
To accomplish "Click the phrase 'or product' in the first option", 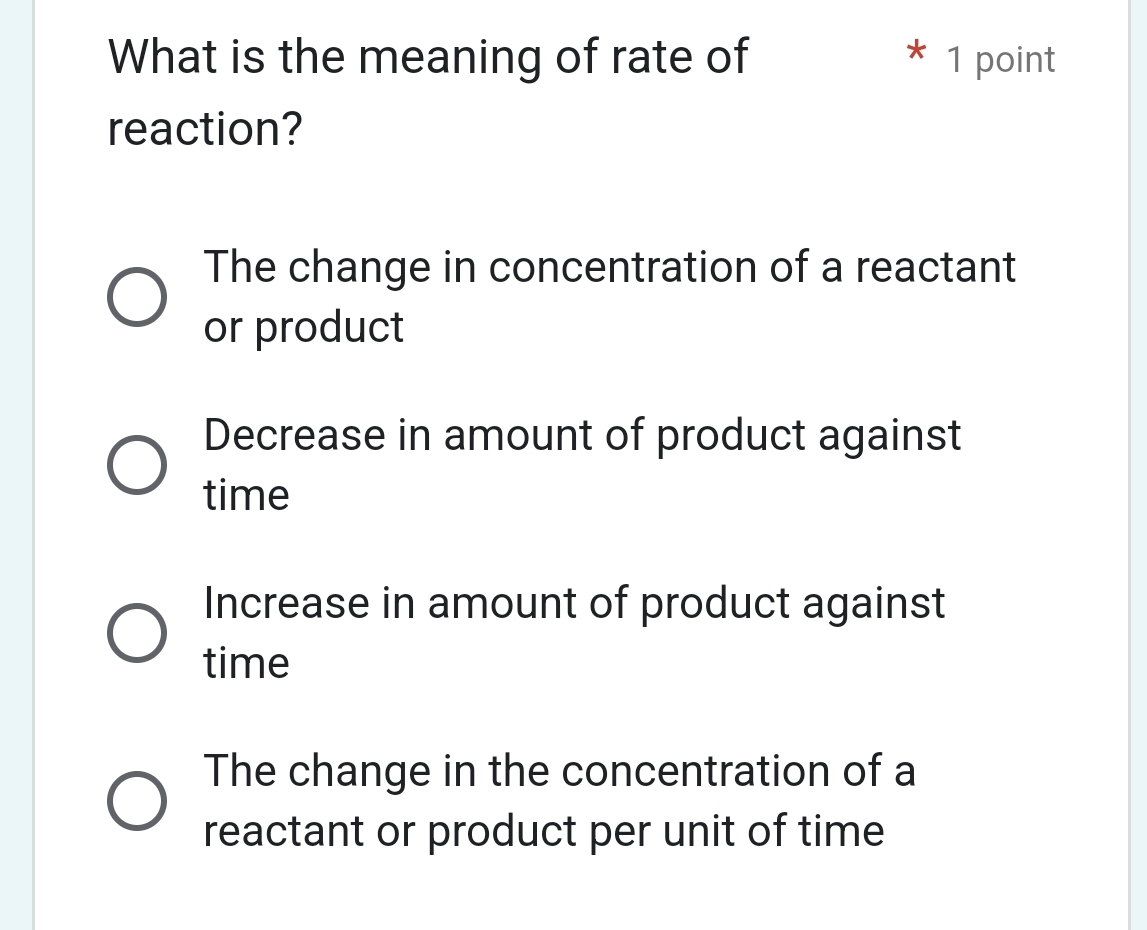I will (302, 327).
